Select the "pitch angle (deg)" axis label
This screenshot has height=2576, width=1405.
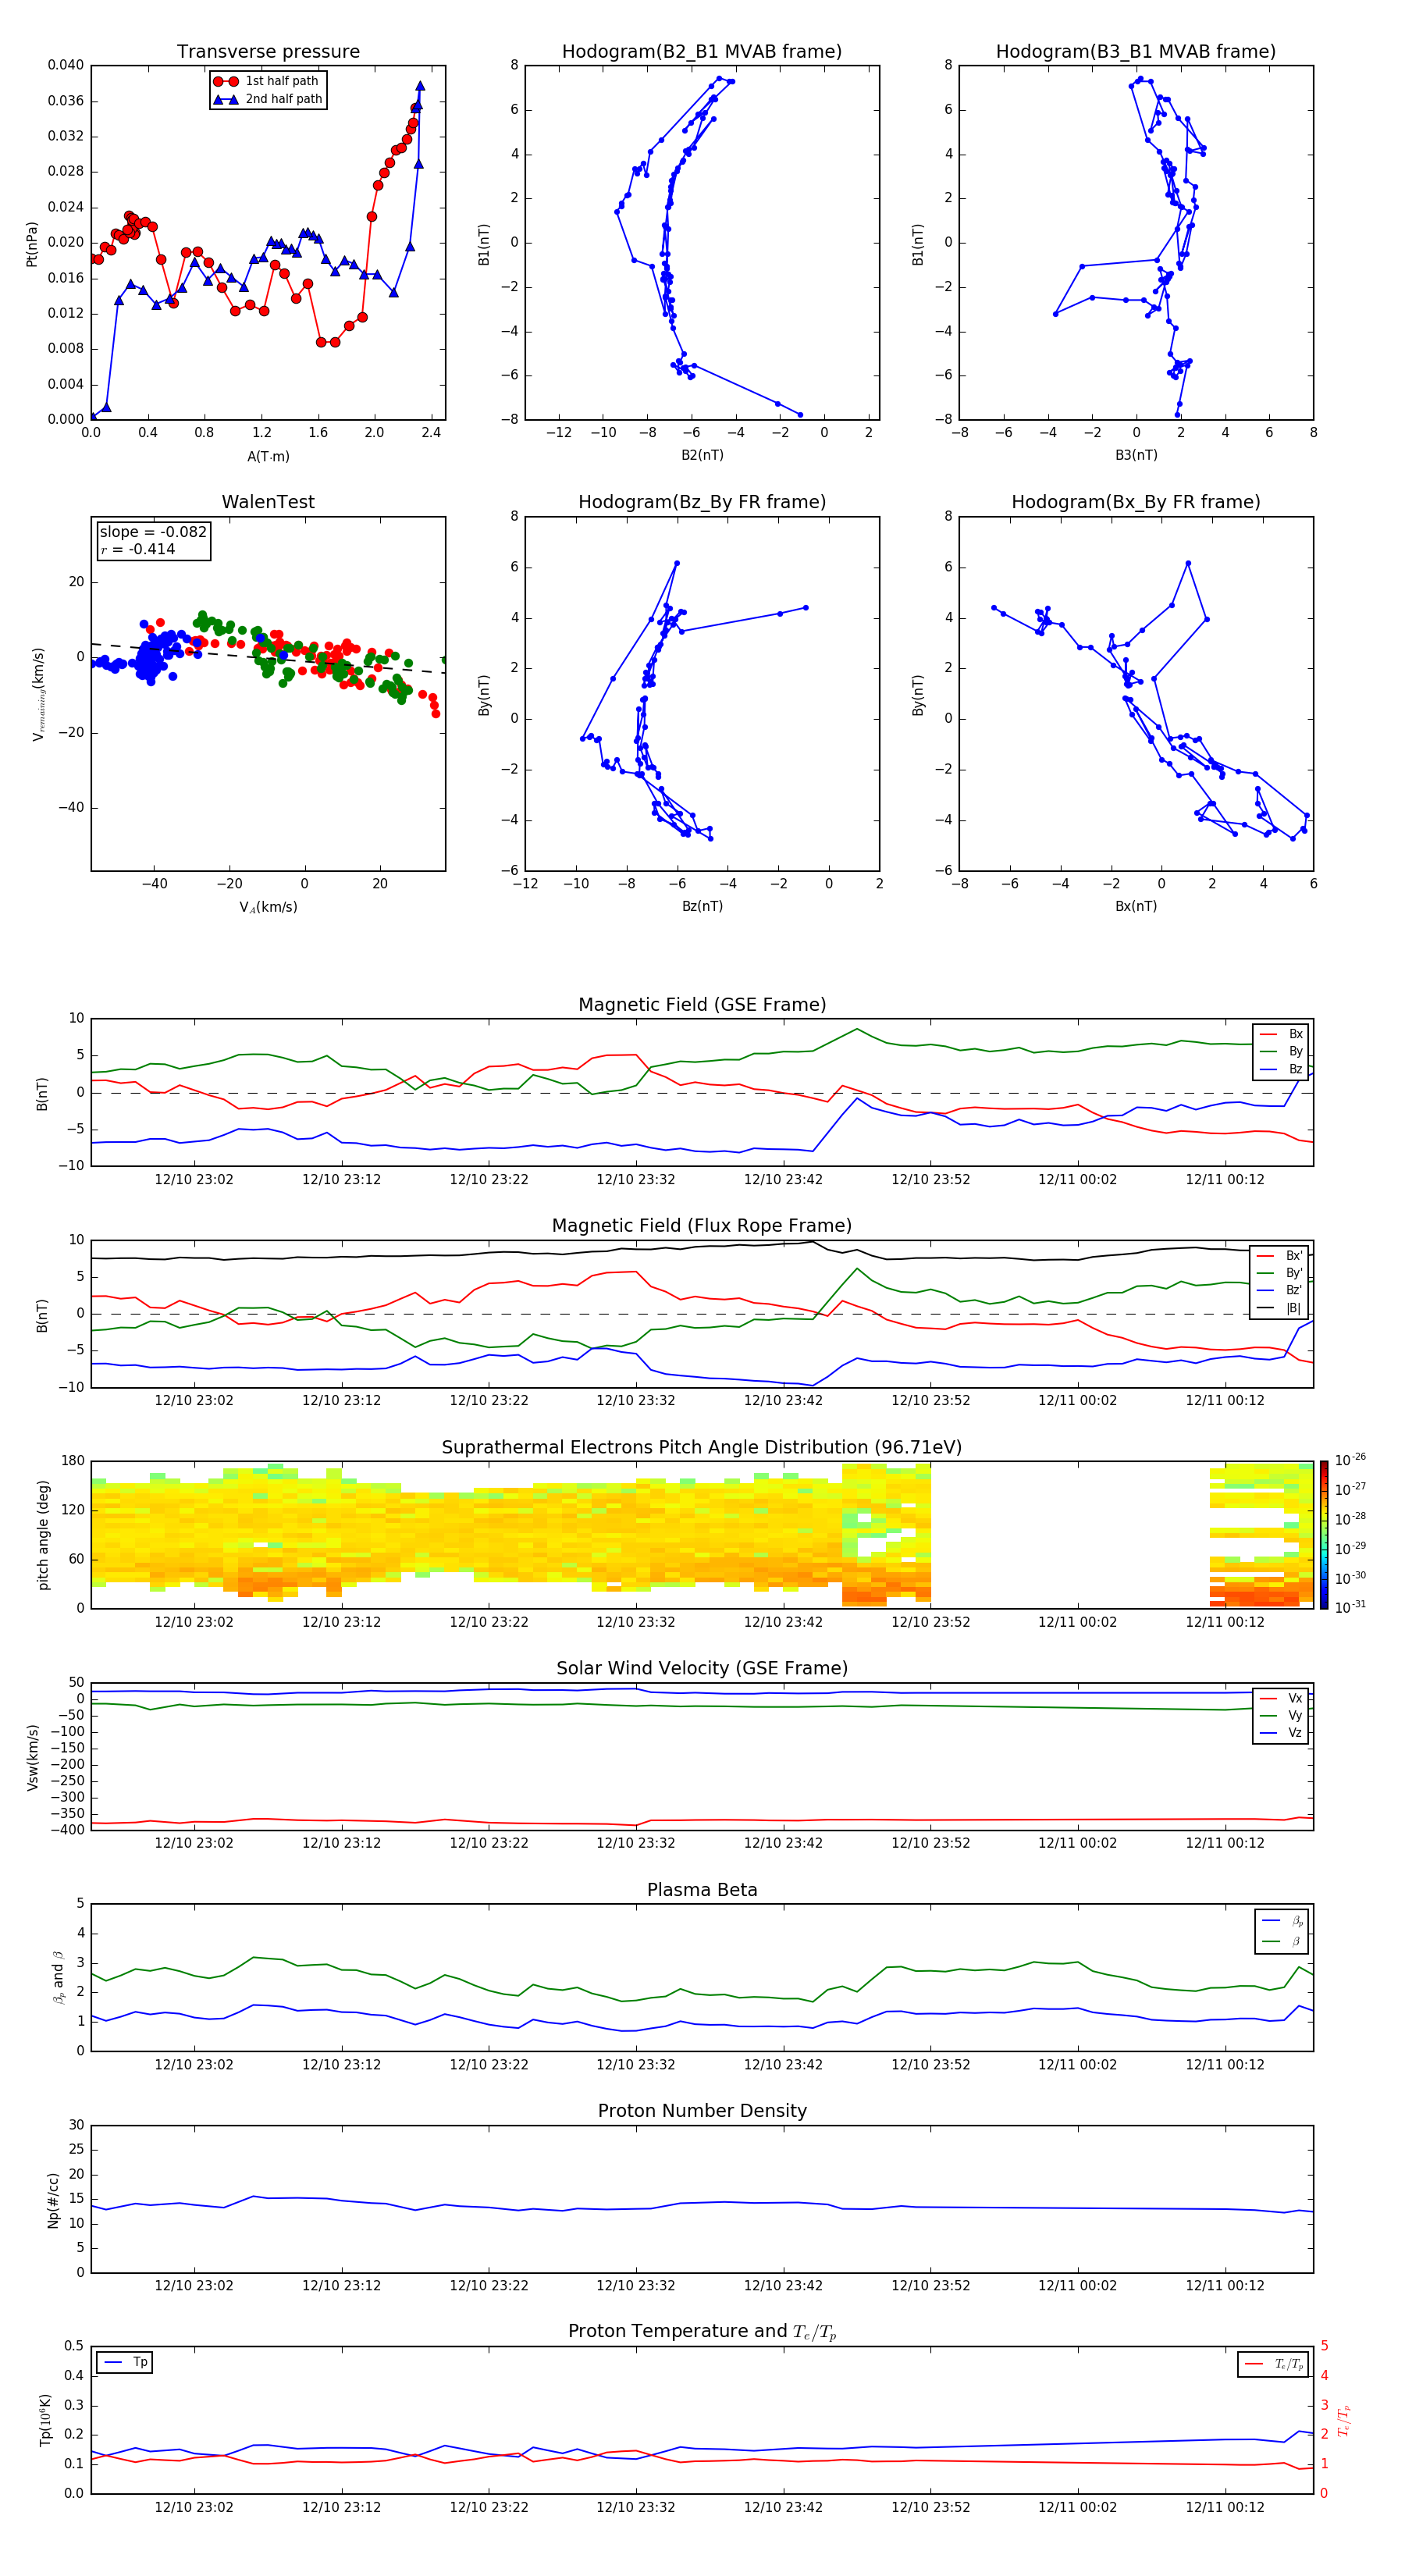point(43,1535)
